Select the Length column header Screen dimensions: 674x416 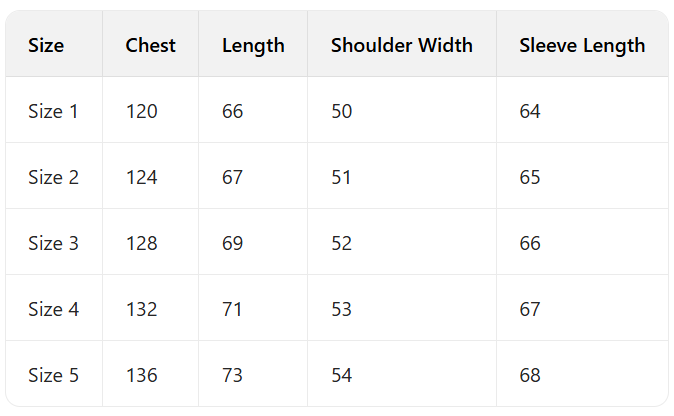253,45
